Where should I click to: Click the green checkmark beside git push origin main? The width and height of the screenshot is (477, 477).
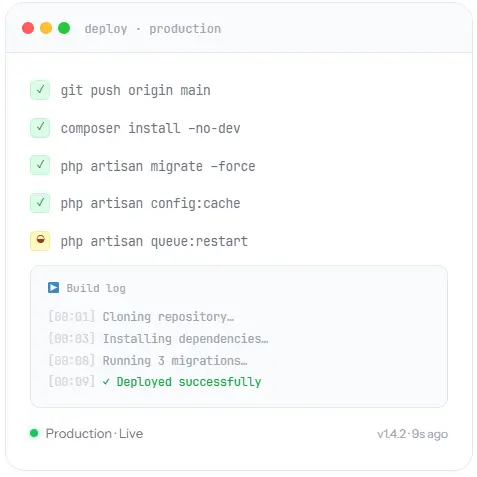tap(40, 90)
